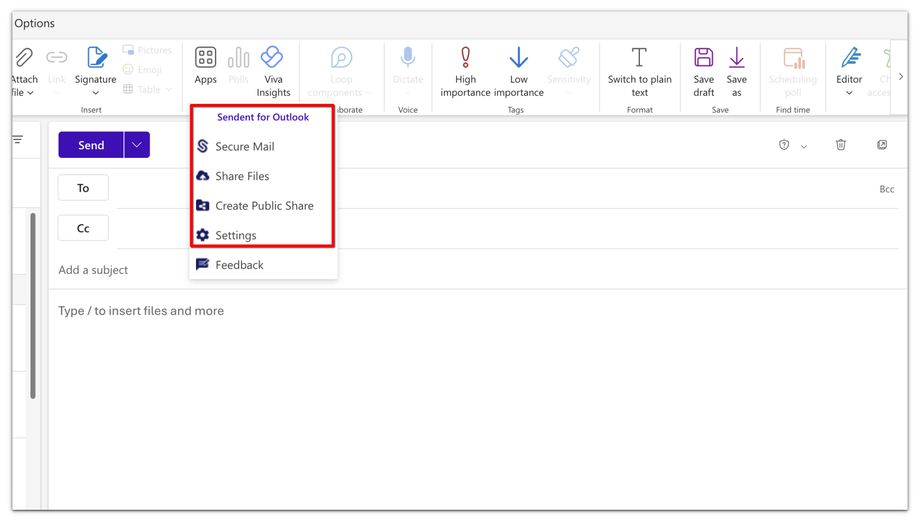Click the Sendent for Outlook header

[x=263, y=117]
